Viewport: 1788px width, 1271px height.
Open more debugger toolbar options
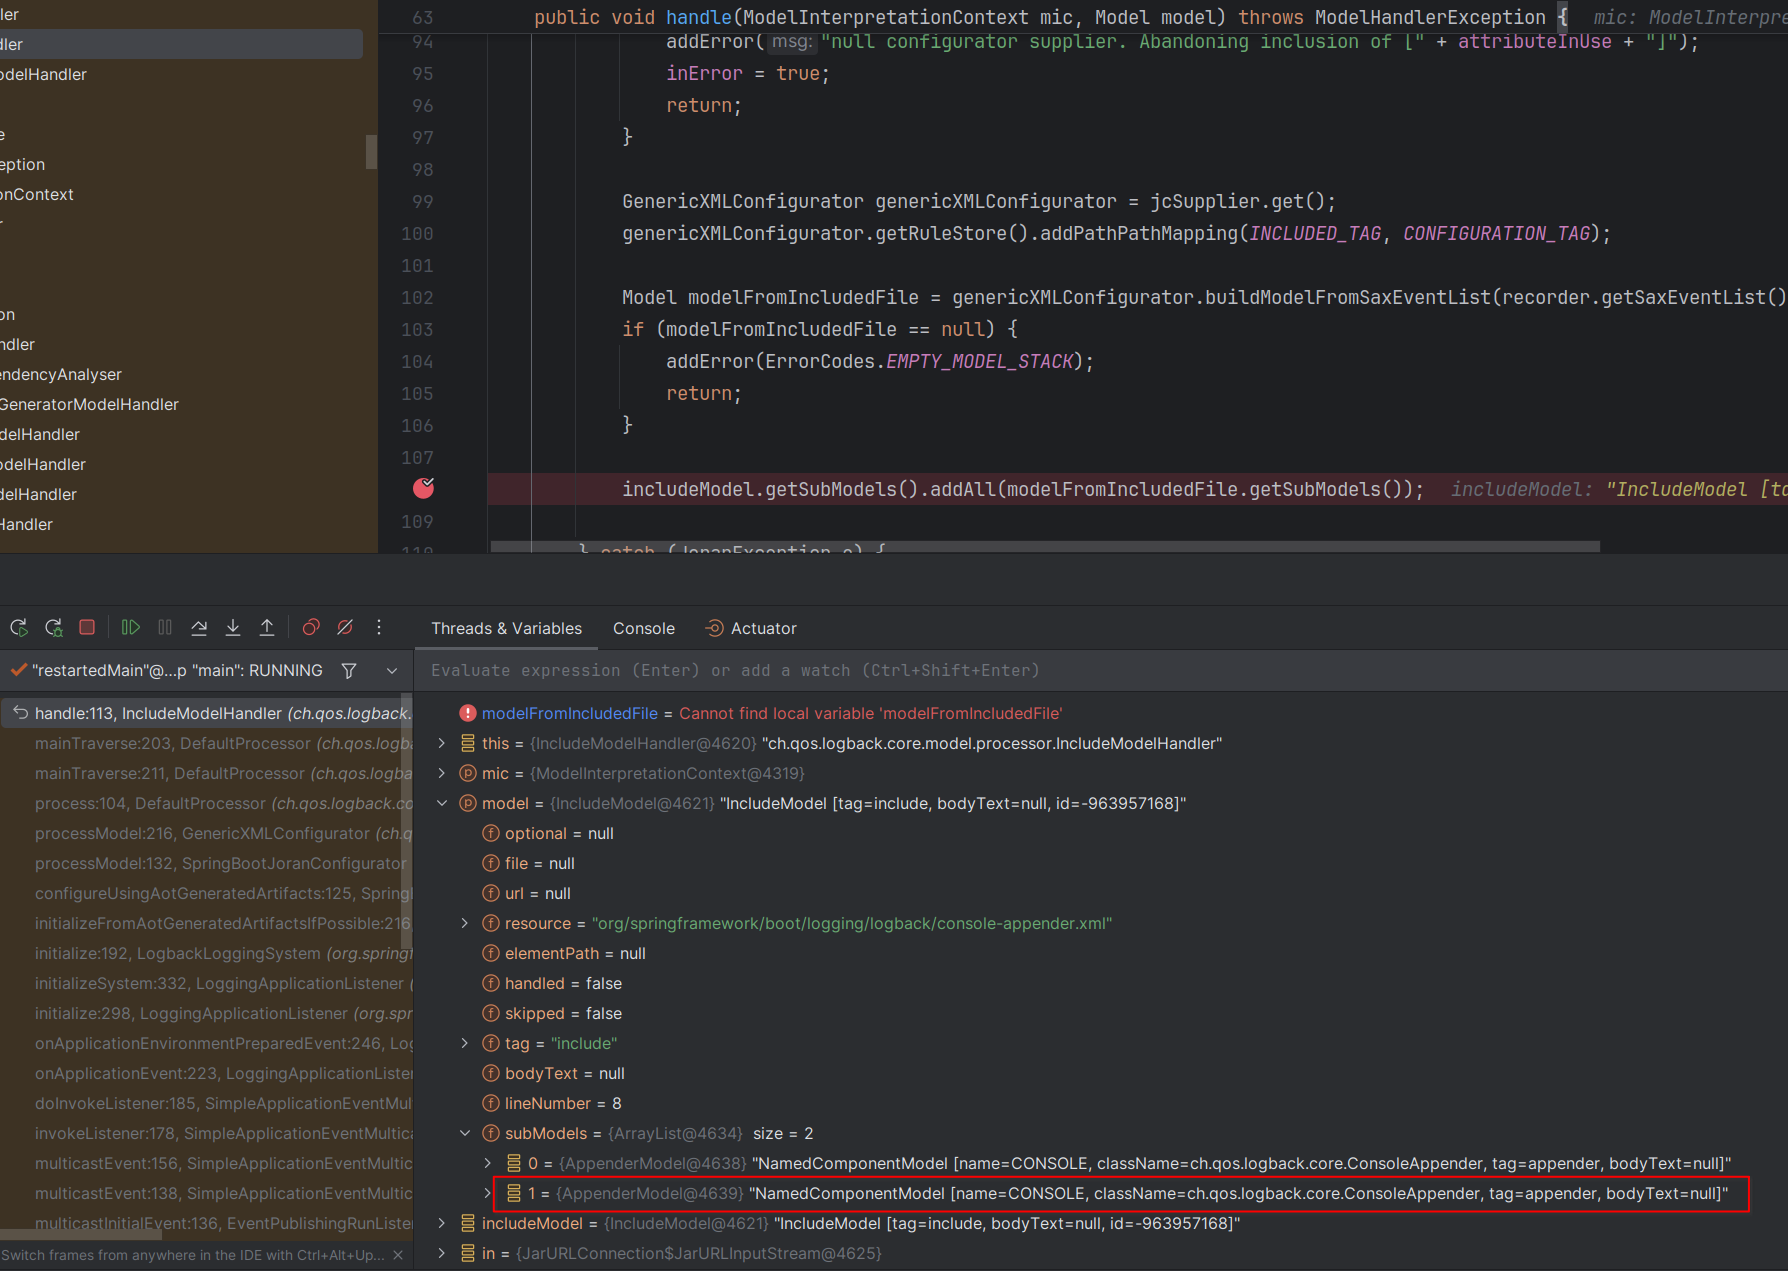pos(379,628)
